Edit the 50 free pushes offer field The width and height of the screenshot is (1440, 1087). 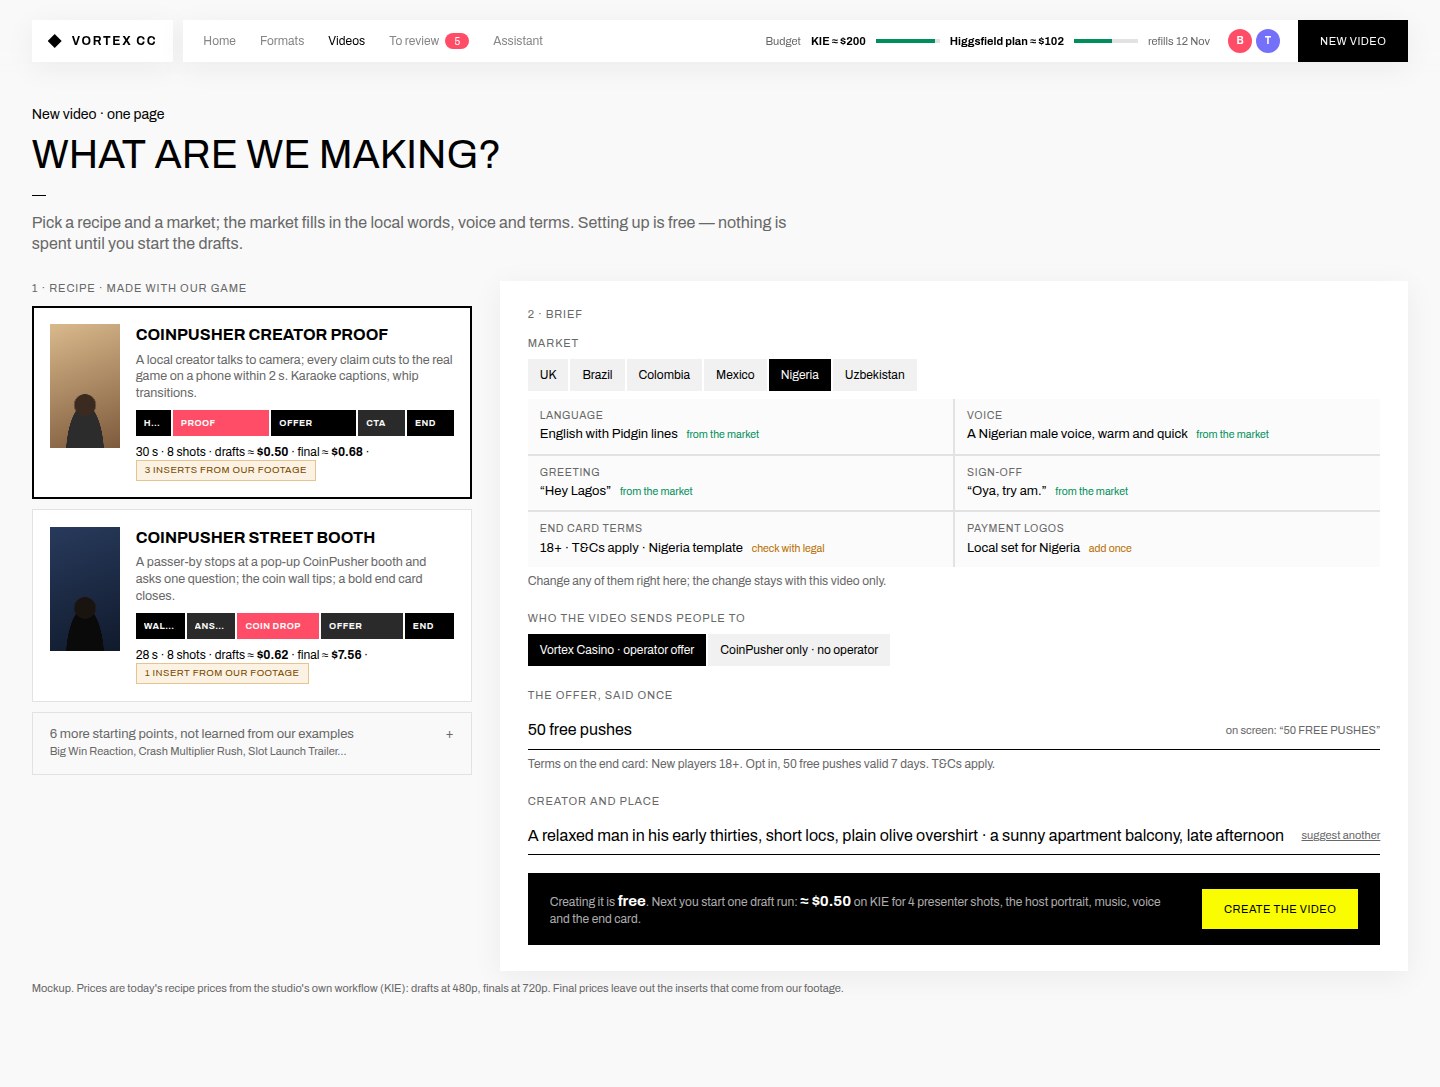pos(954,730)
